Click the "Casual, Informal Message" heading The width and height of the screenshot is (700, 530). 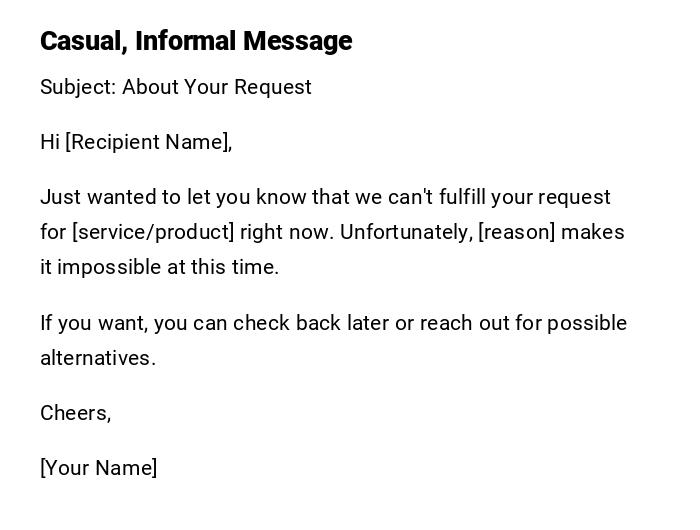coord(196,41)
